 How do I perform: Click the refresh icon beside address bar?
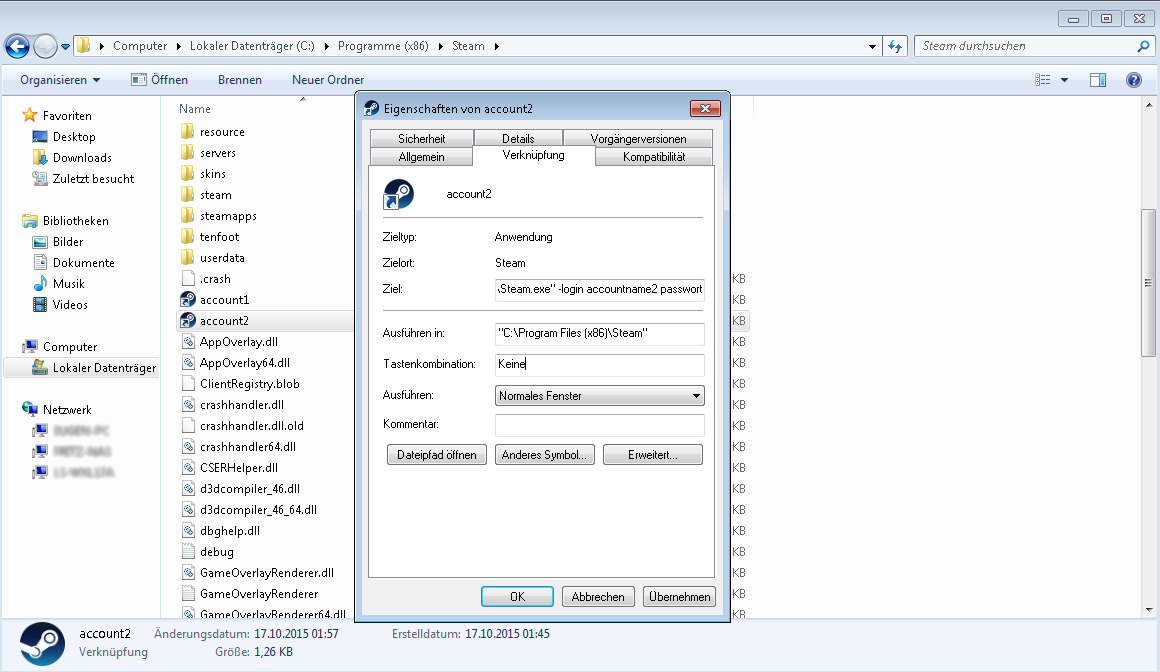point(895,47)
